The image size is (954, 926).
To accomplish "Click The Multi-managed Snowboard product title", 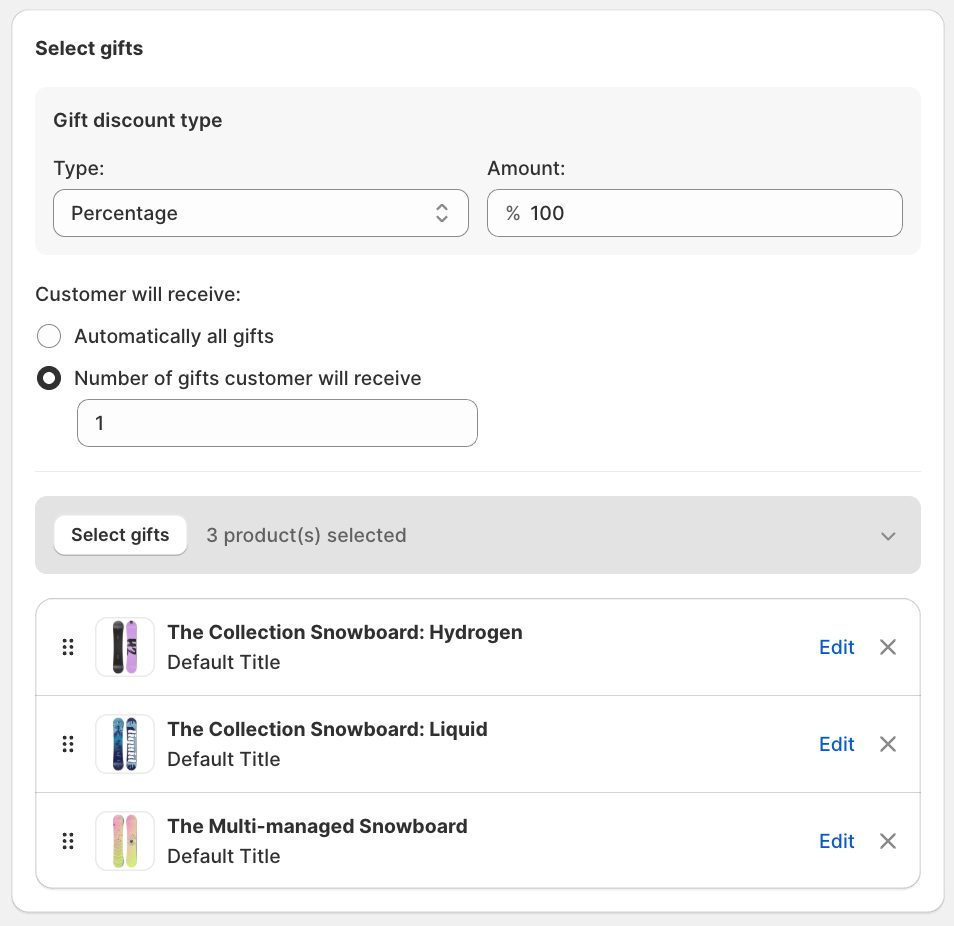I will tap(317, 826).
